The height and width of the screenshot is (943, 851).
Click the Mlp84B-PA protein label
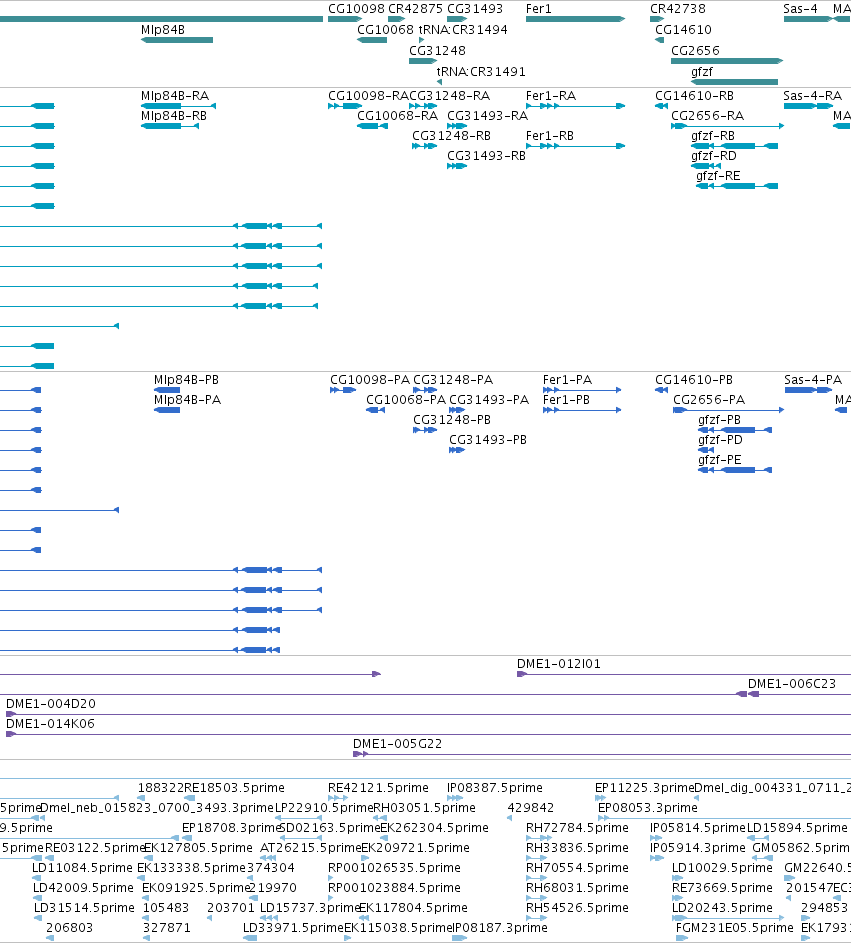(188, 400)
